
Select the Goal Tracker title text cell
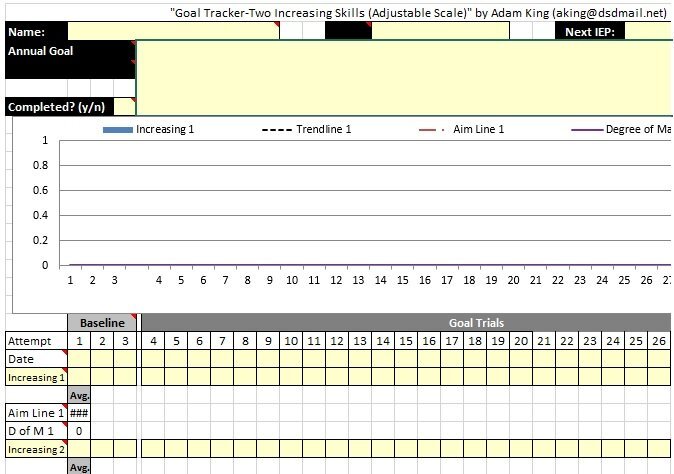coord(418,12)
